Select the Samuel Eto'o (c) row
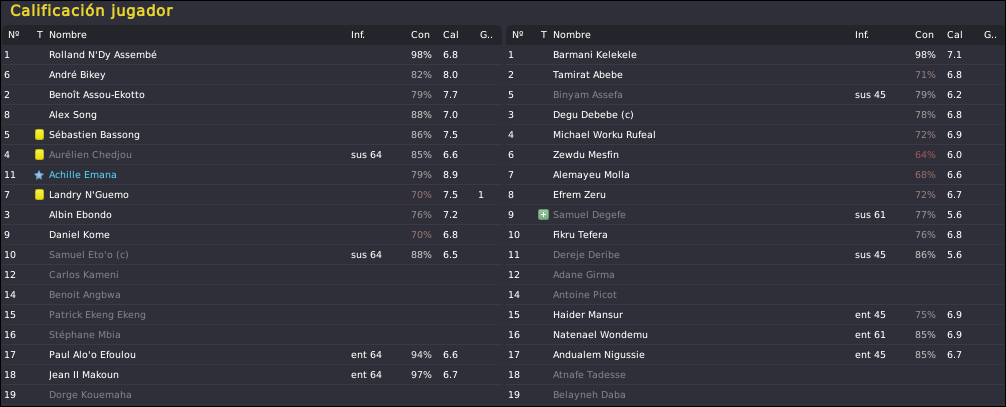Viewport: 1006px width, 407px height. (252, 255)
